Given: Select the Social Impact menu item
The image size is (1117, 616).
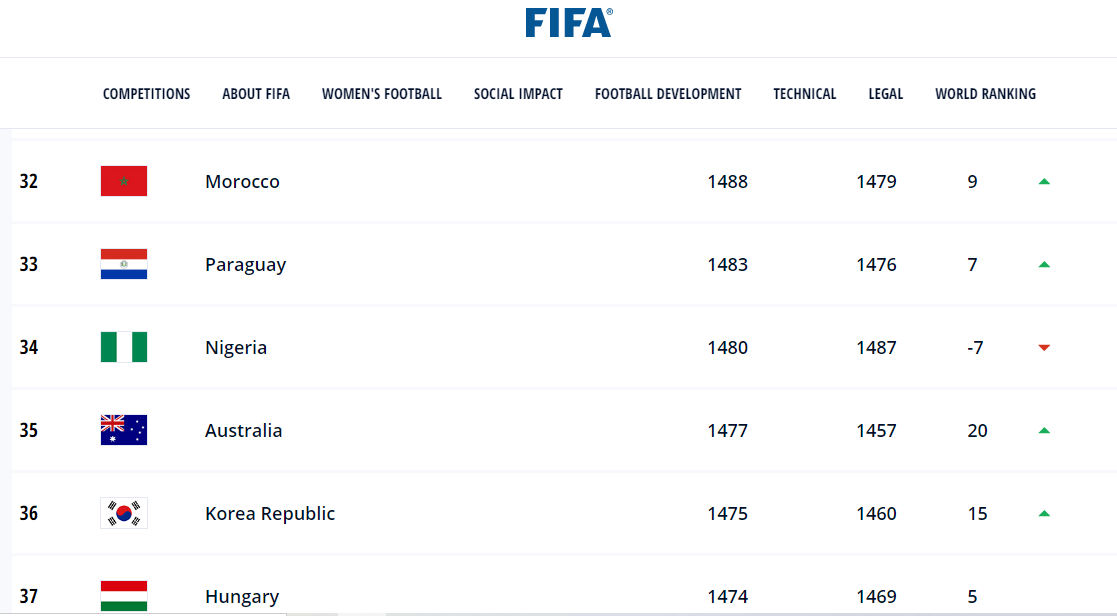Looking at the screenshot, I should click(518, 94).
